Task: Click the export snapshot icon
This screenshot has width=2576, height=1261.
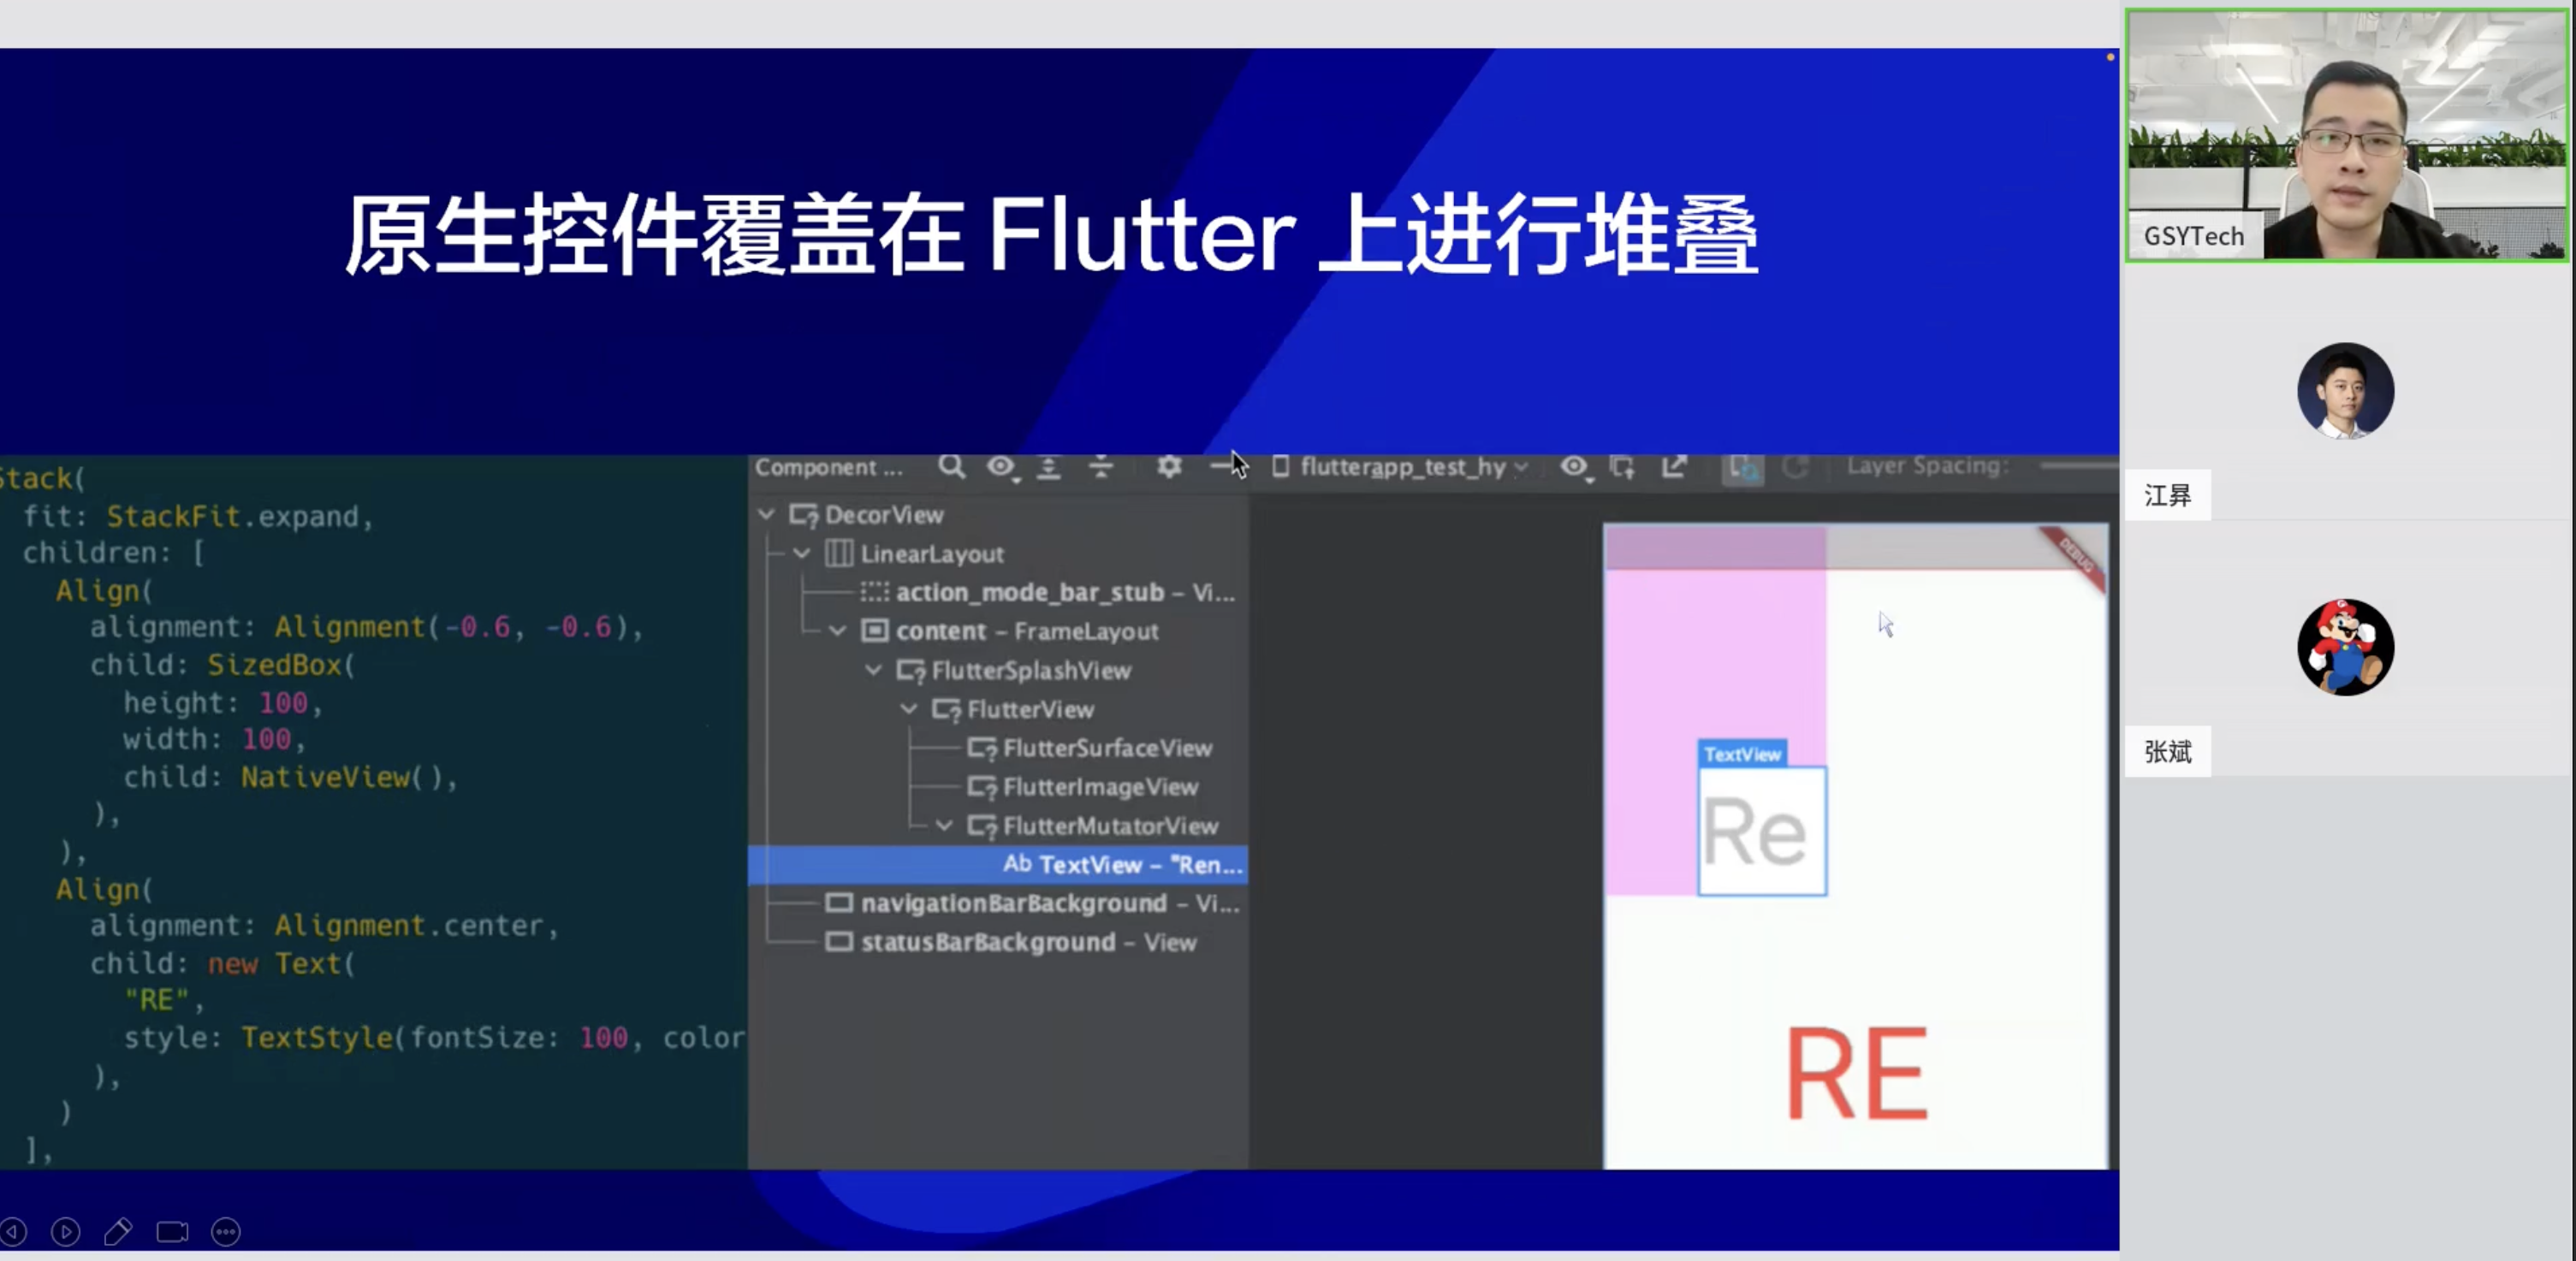Action: 1674,467
